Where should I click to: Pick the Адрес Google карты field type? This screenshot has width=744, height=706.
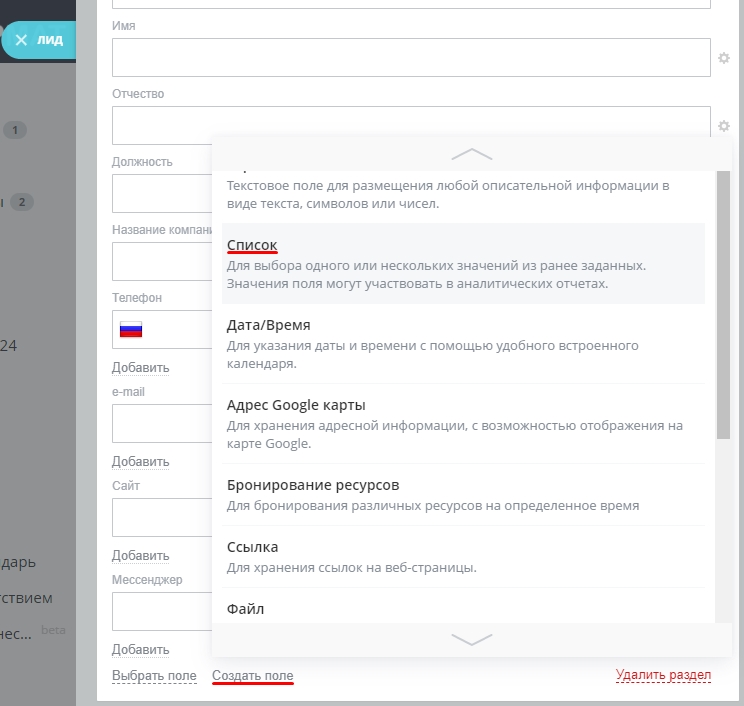463,424
